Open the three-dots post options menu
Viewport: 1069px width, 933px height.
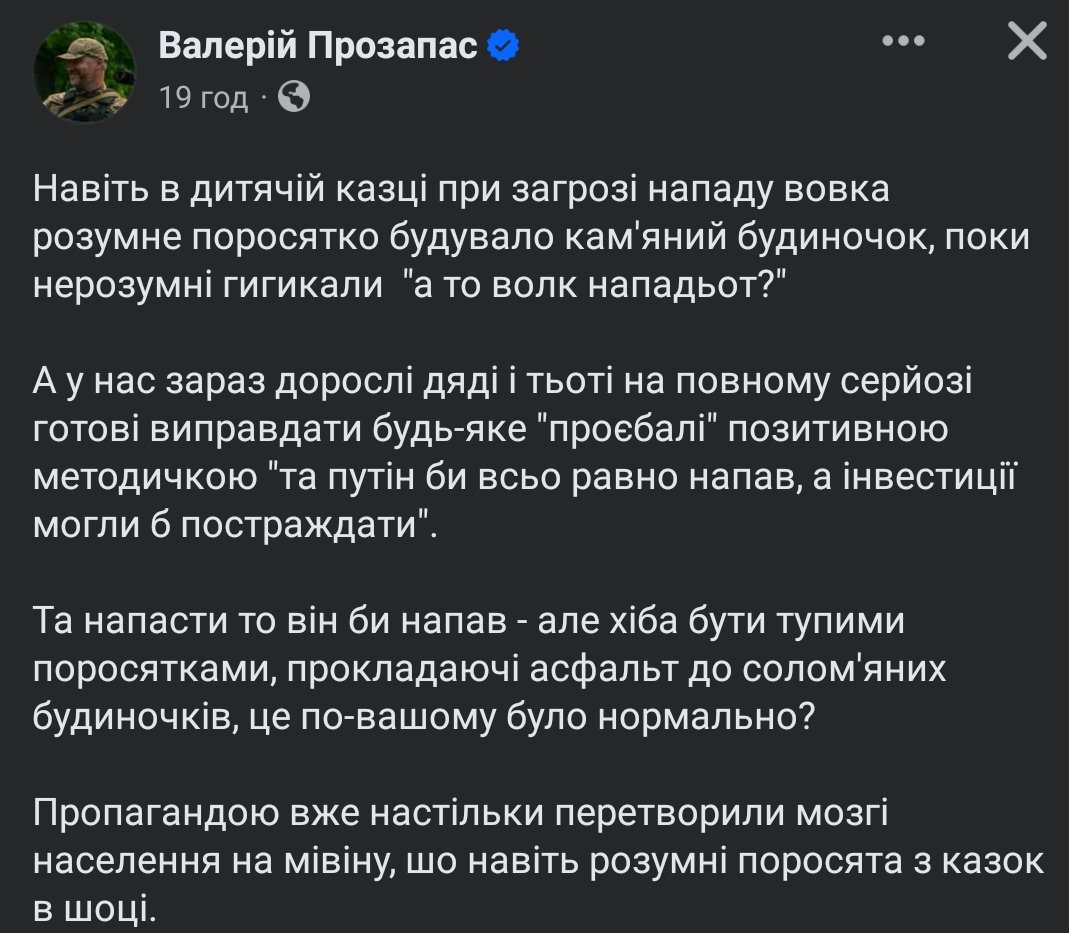tap(907, 42)
